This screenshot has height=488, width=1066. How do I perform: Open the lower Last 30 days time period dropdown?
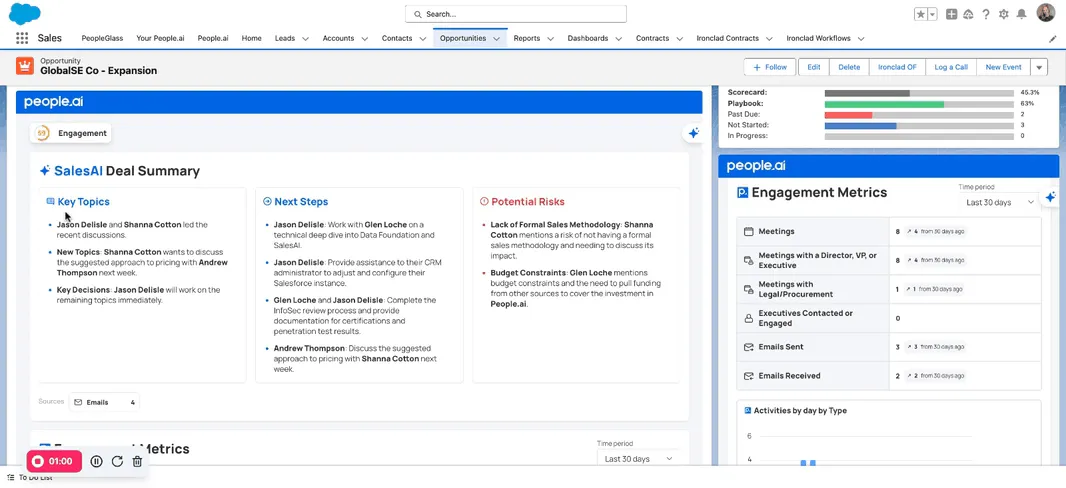click(639, 459)
